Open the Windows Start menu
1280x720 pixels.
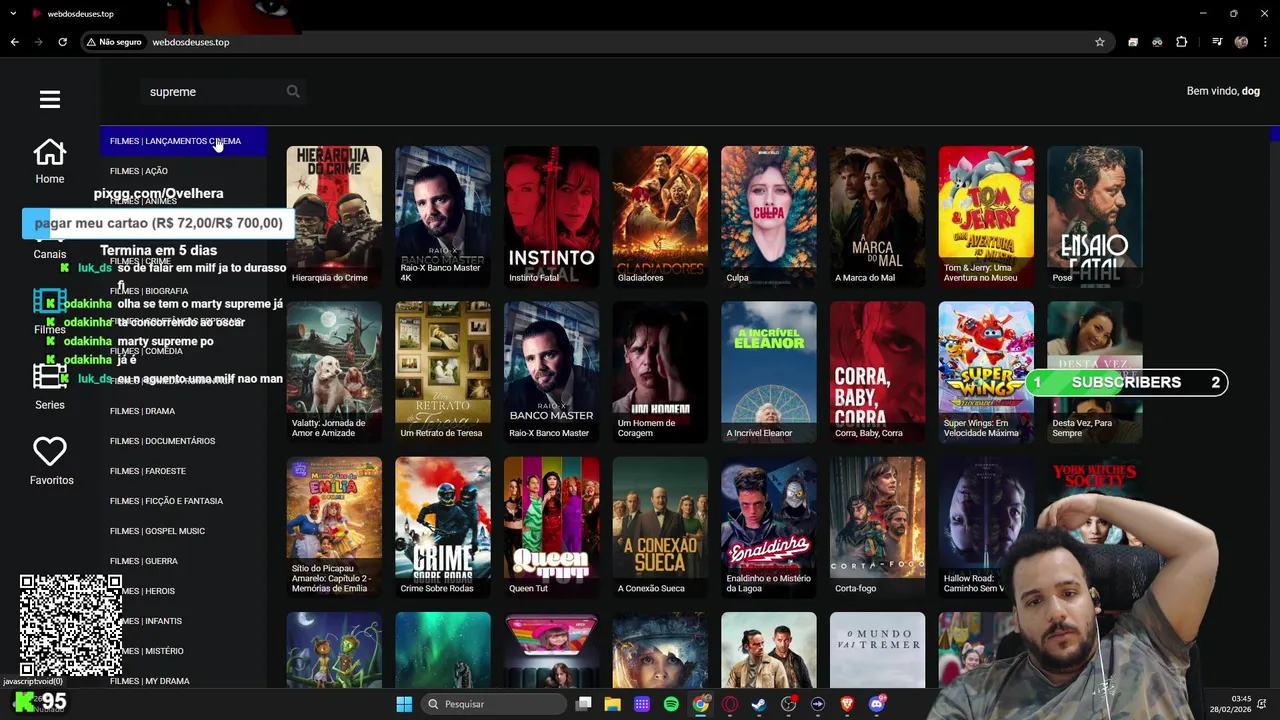[x=404, y=704]
